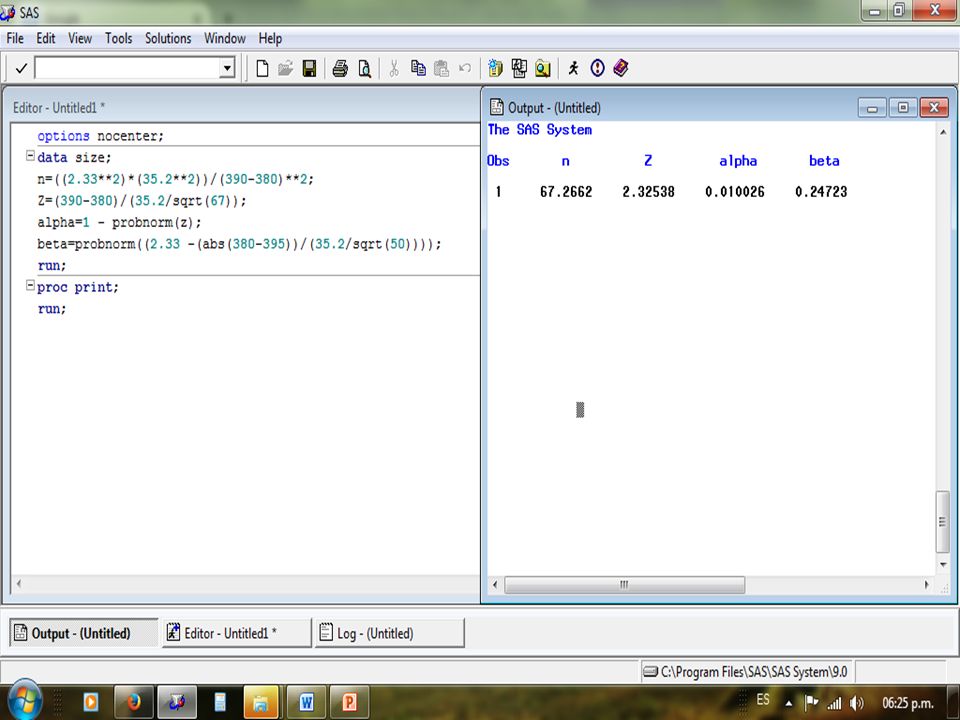Image resolution: width=960 pixels, height=720 pixels.
Task: Click 'The SAS System' output title
Action: pos(540,130)
